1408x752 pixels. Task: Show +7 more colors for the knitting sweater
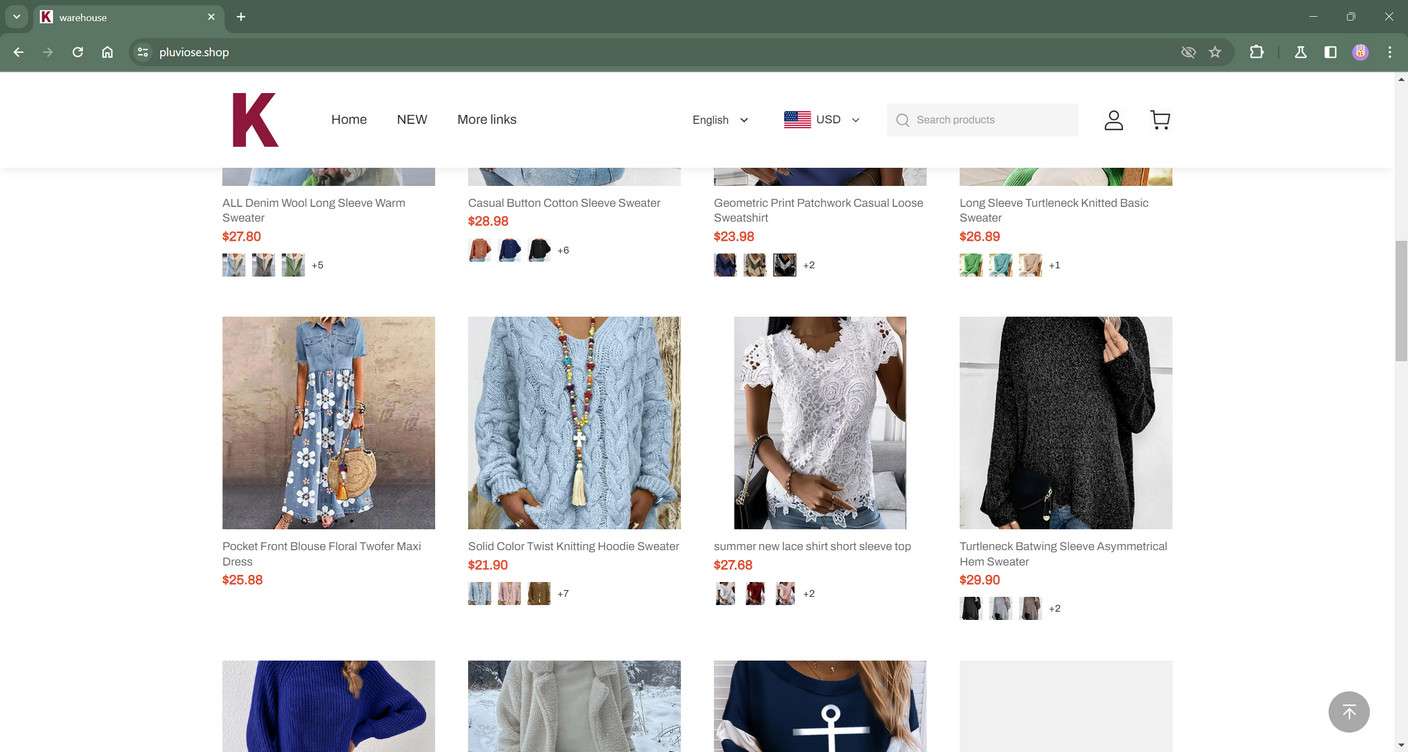pos(563,593)
